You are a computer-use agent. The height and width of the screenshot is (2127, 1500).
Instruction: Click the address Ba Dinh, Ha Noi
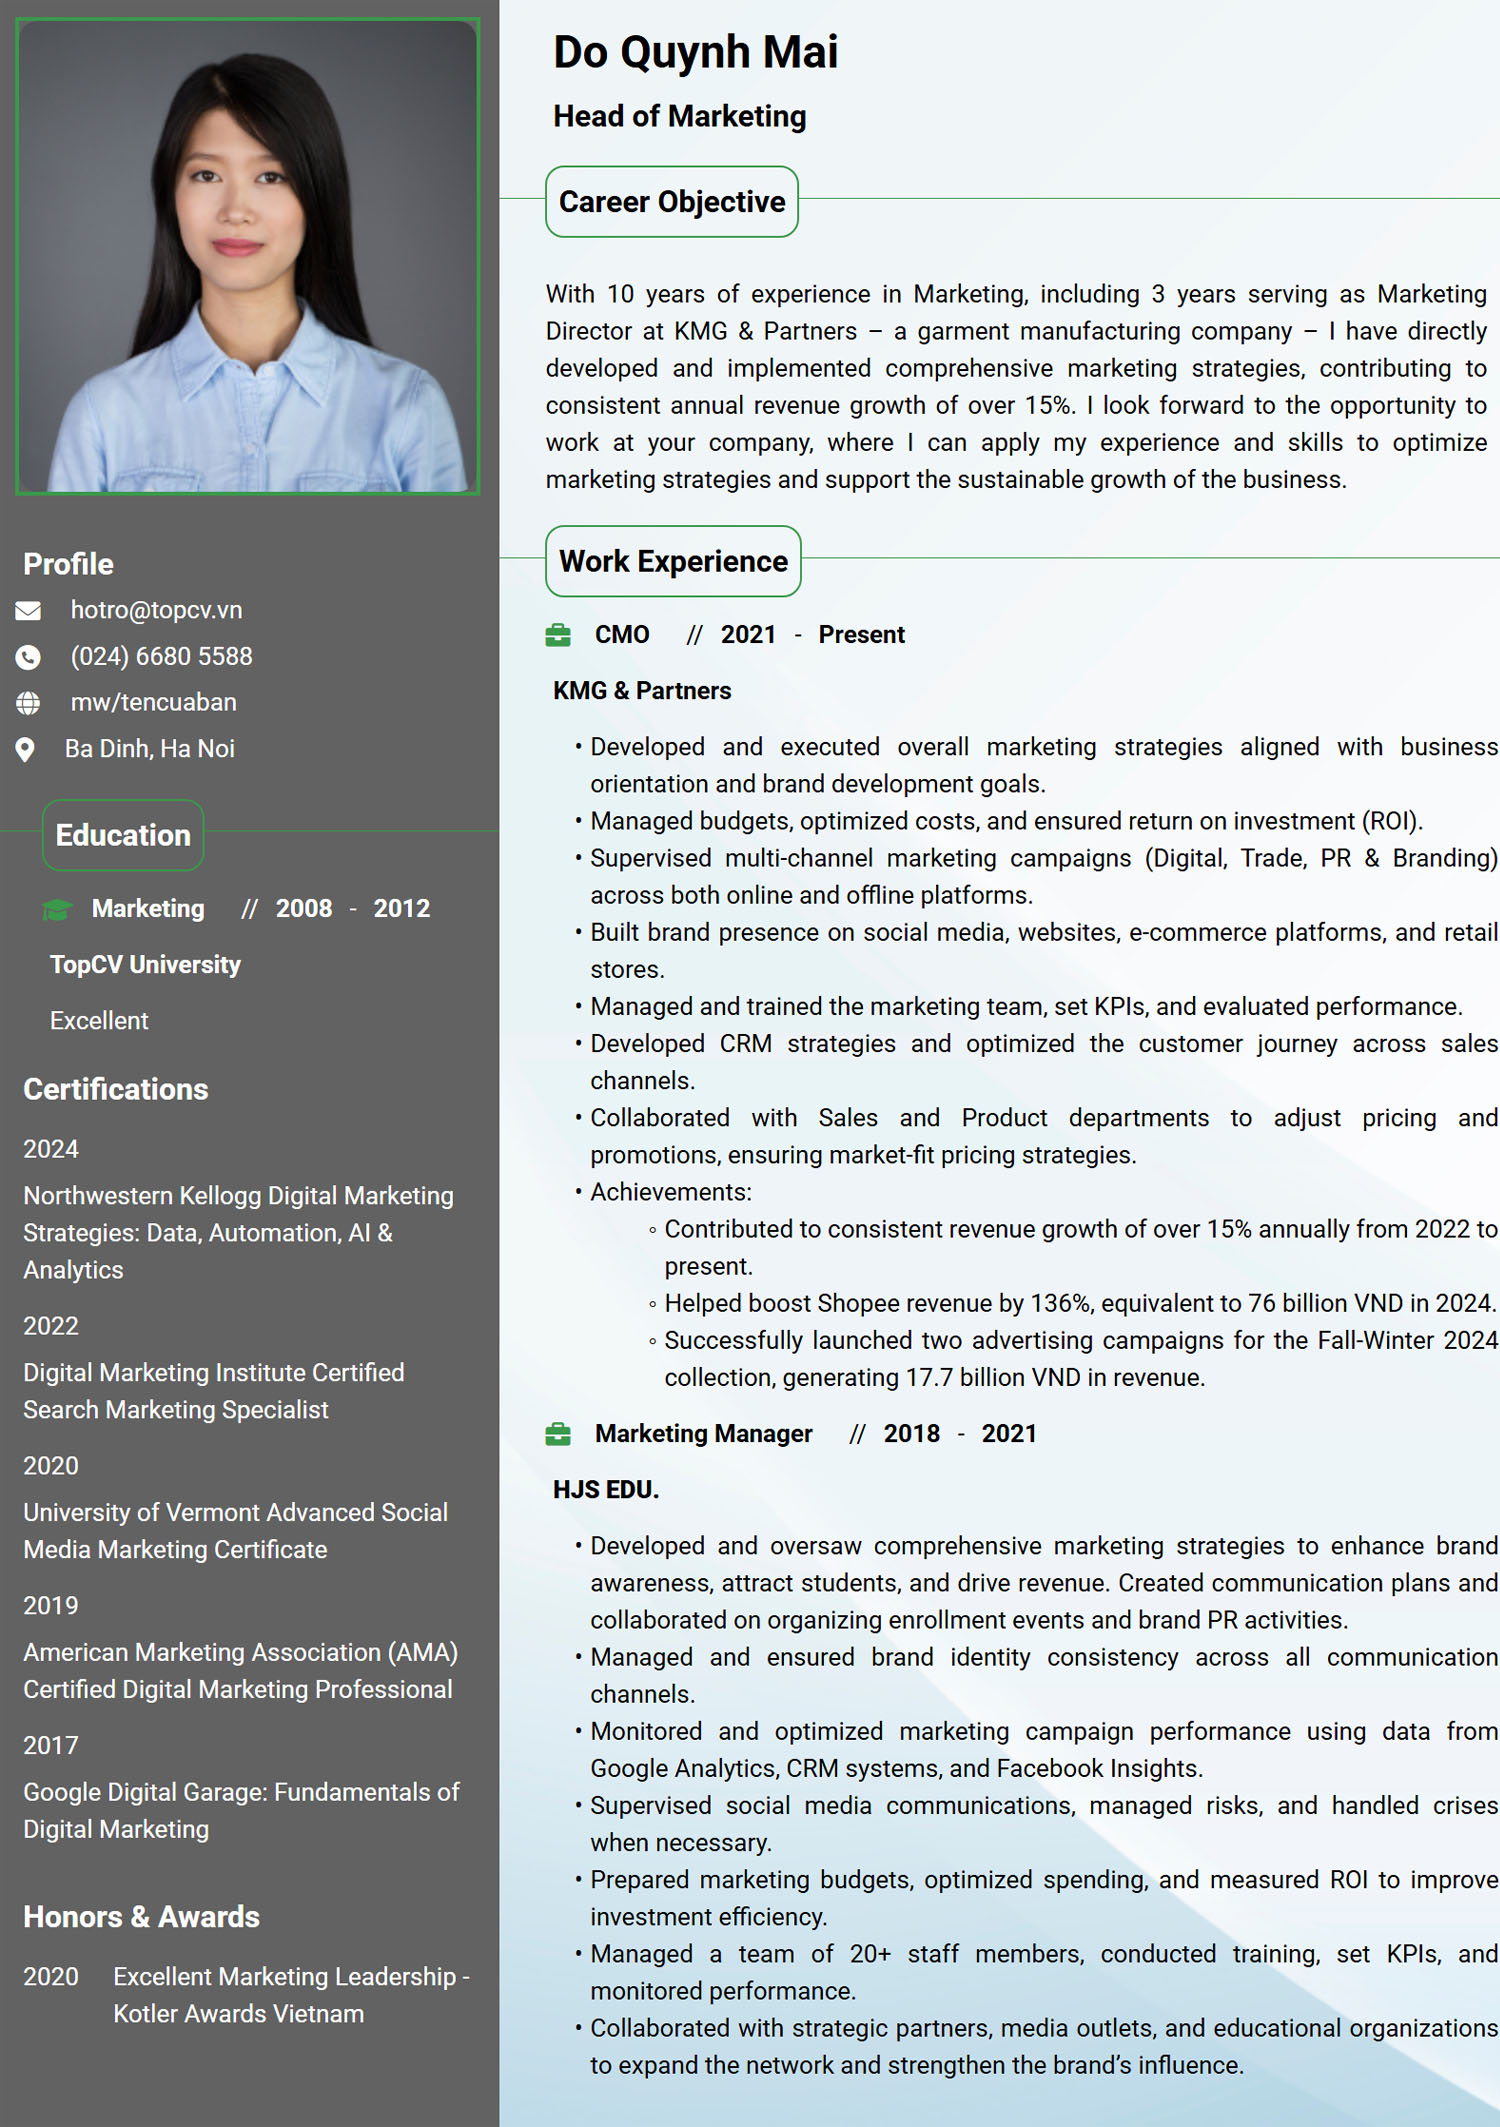[x=150, y=749]
